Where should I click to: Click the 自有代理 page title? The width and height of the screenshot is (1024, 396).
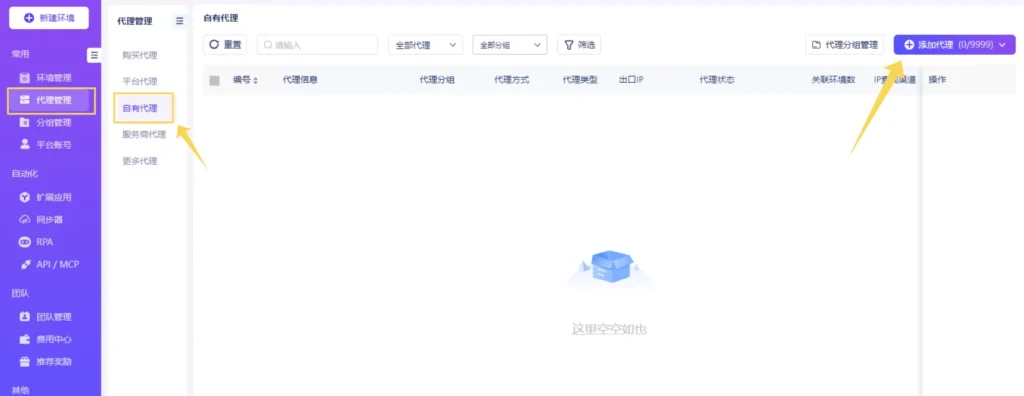[221, 18]
